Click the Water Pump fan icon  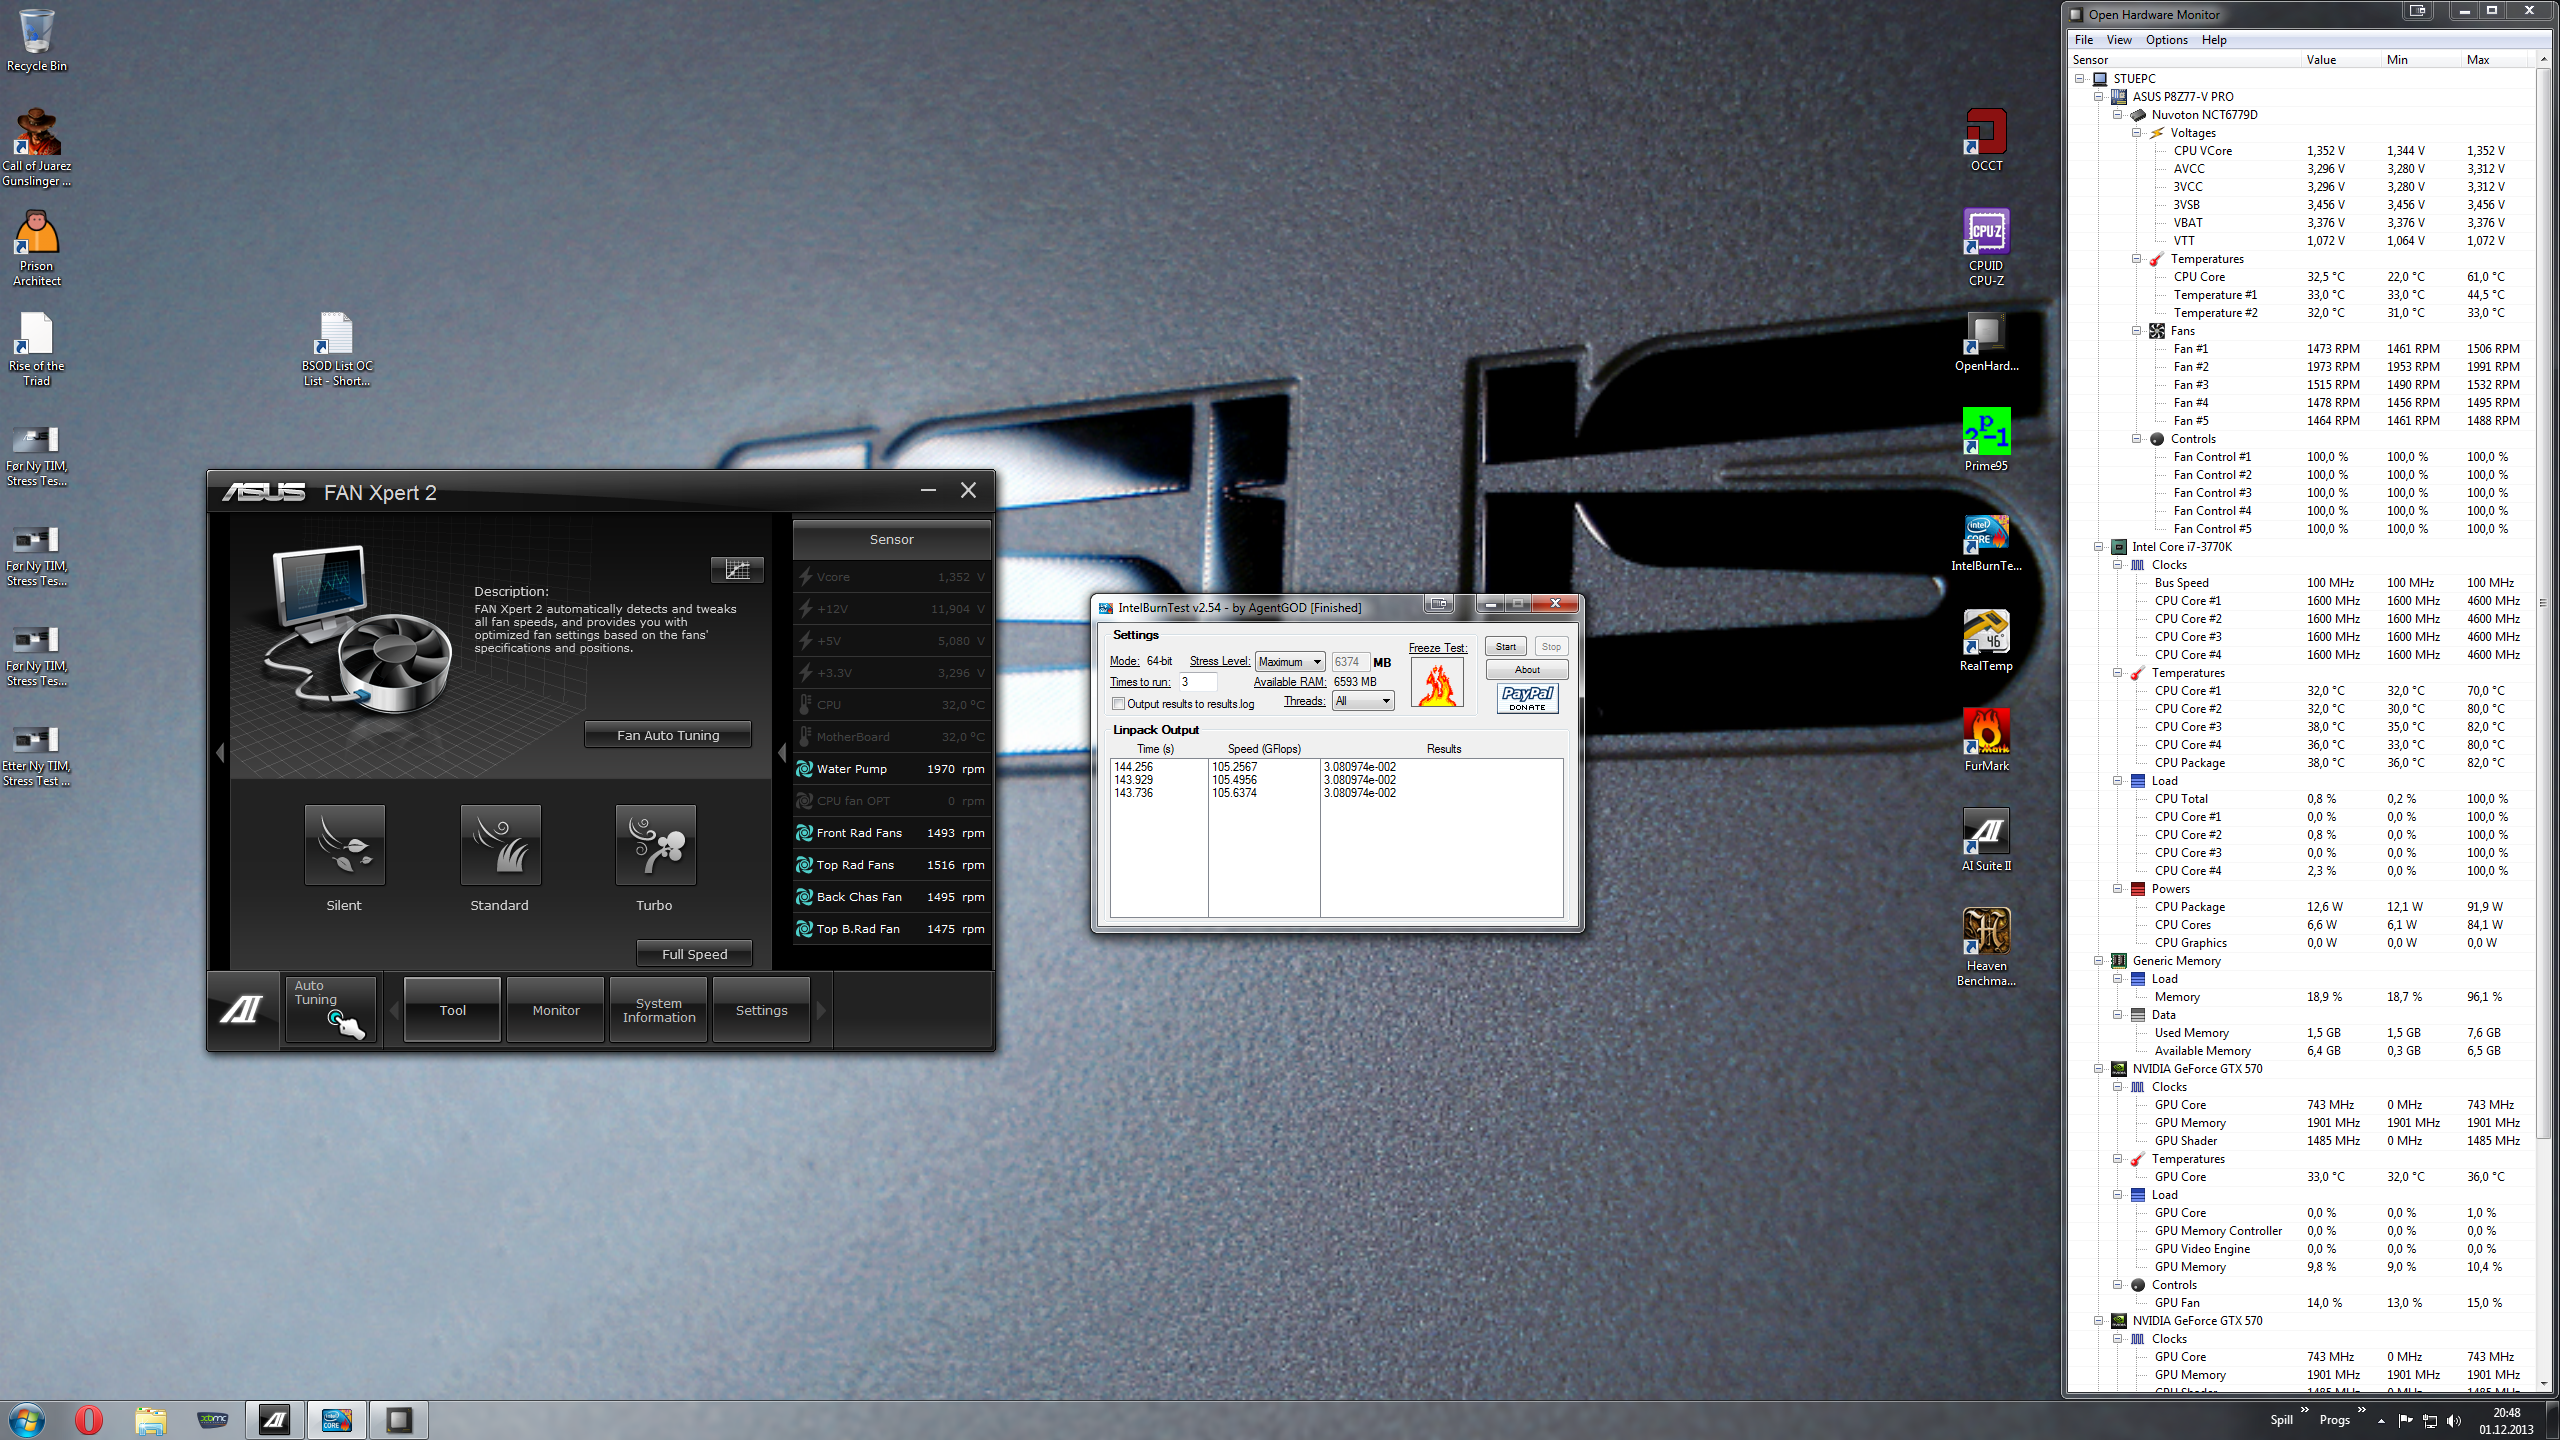pyautogui.click(x=804, y=769)
